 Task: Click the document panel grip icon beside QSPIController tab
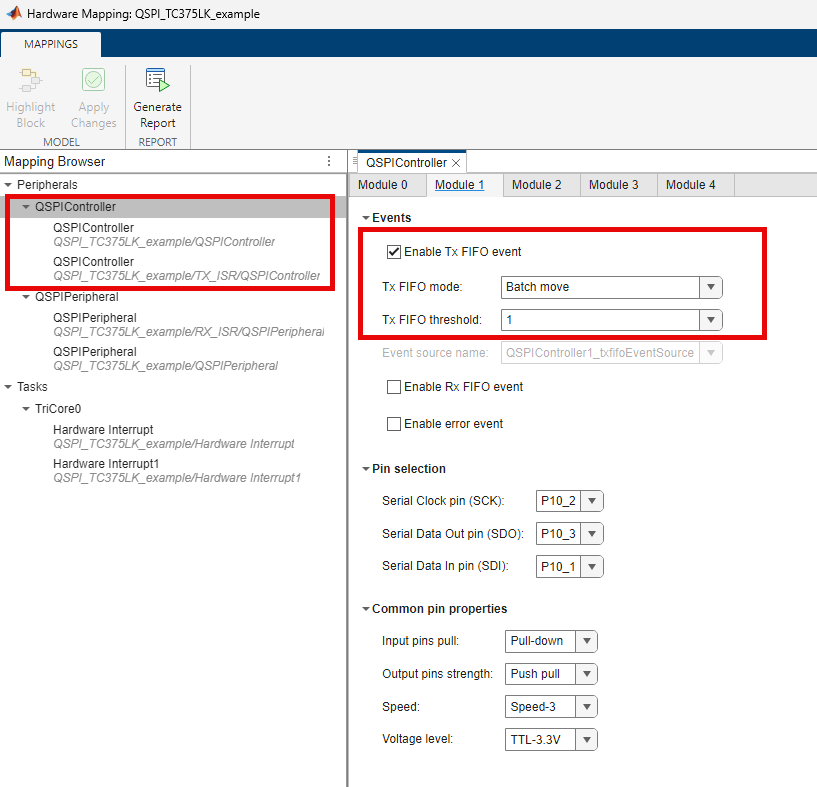[x=354, y=161]
